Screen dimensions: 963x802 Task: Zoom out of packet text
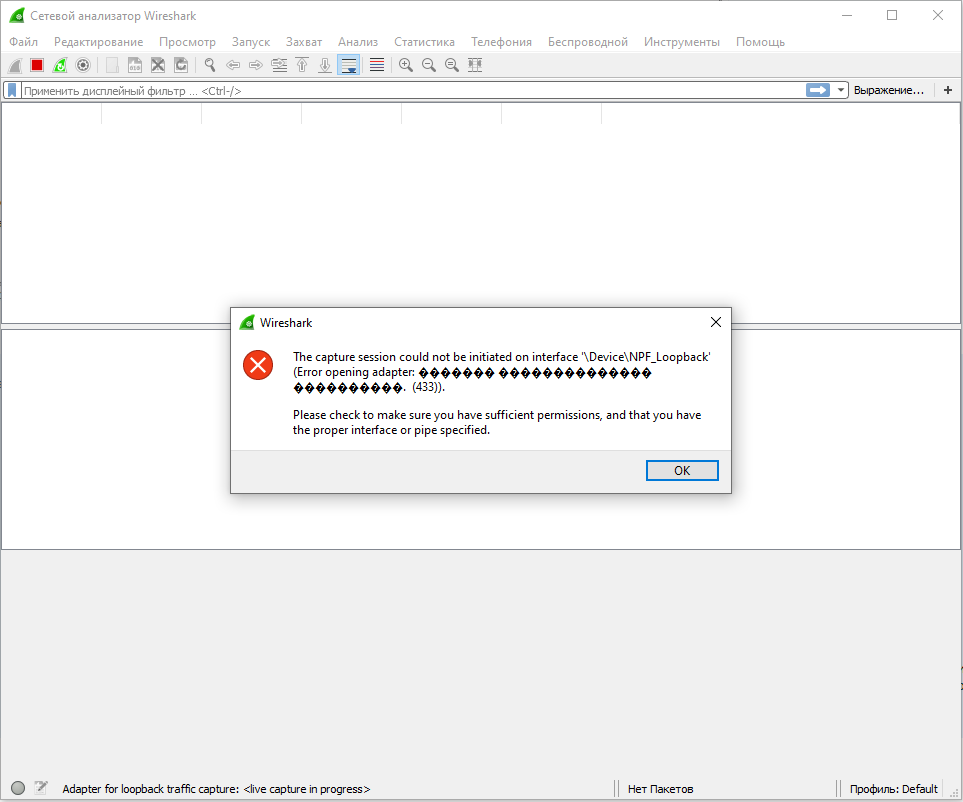(x=429, y=65)
